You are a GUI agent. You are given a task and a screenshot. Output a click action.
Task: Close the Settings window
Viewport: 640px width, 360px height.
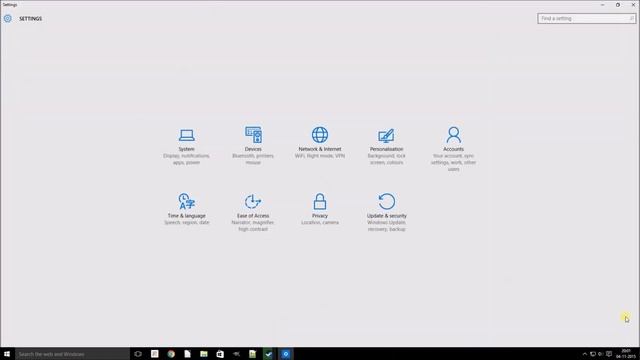[x=633, y=5]
